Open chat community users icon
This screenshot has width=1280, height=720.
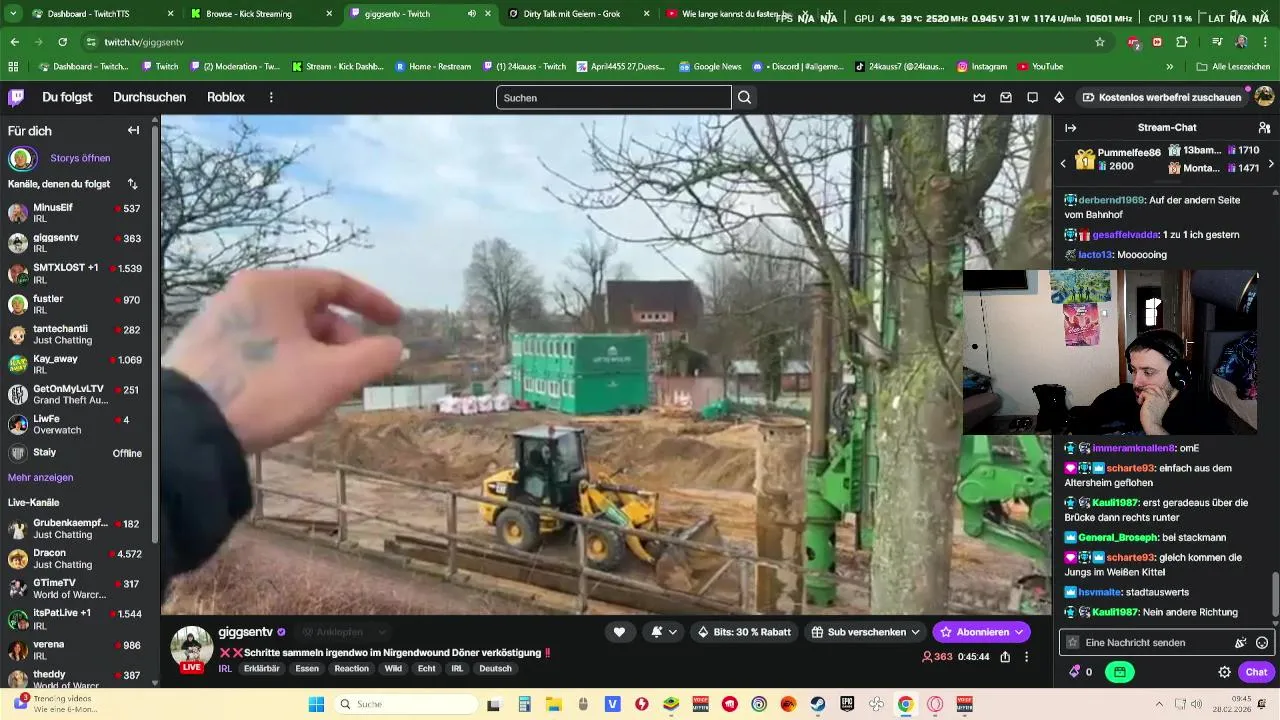coord(1264,128)
